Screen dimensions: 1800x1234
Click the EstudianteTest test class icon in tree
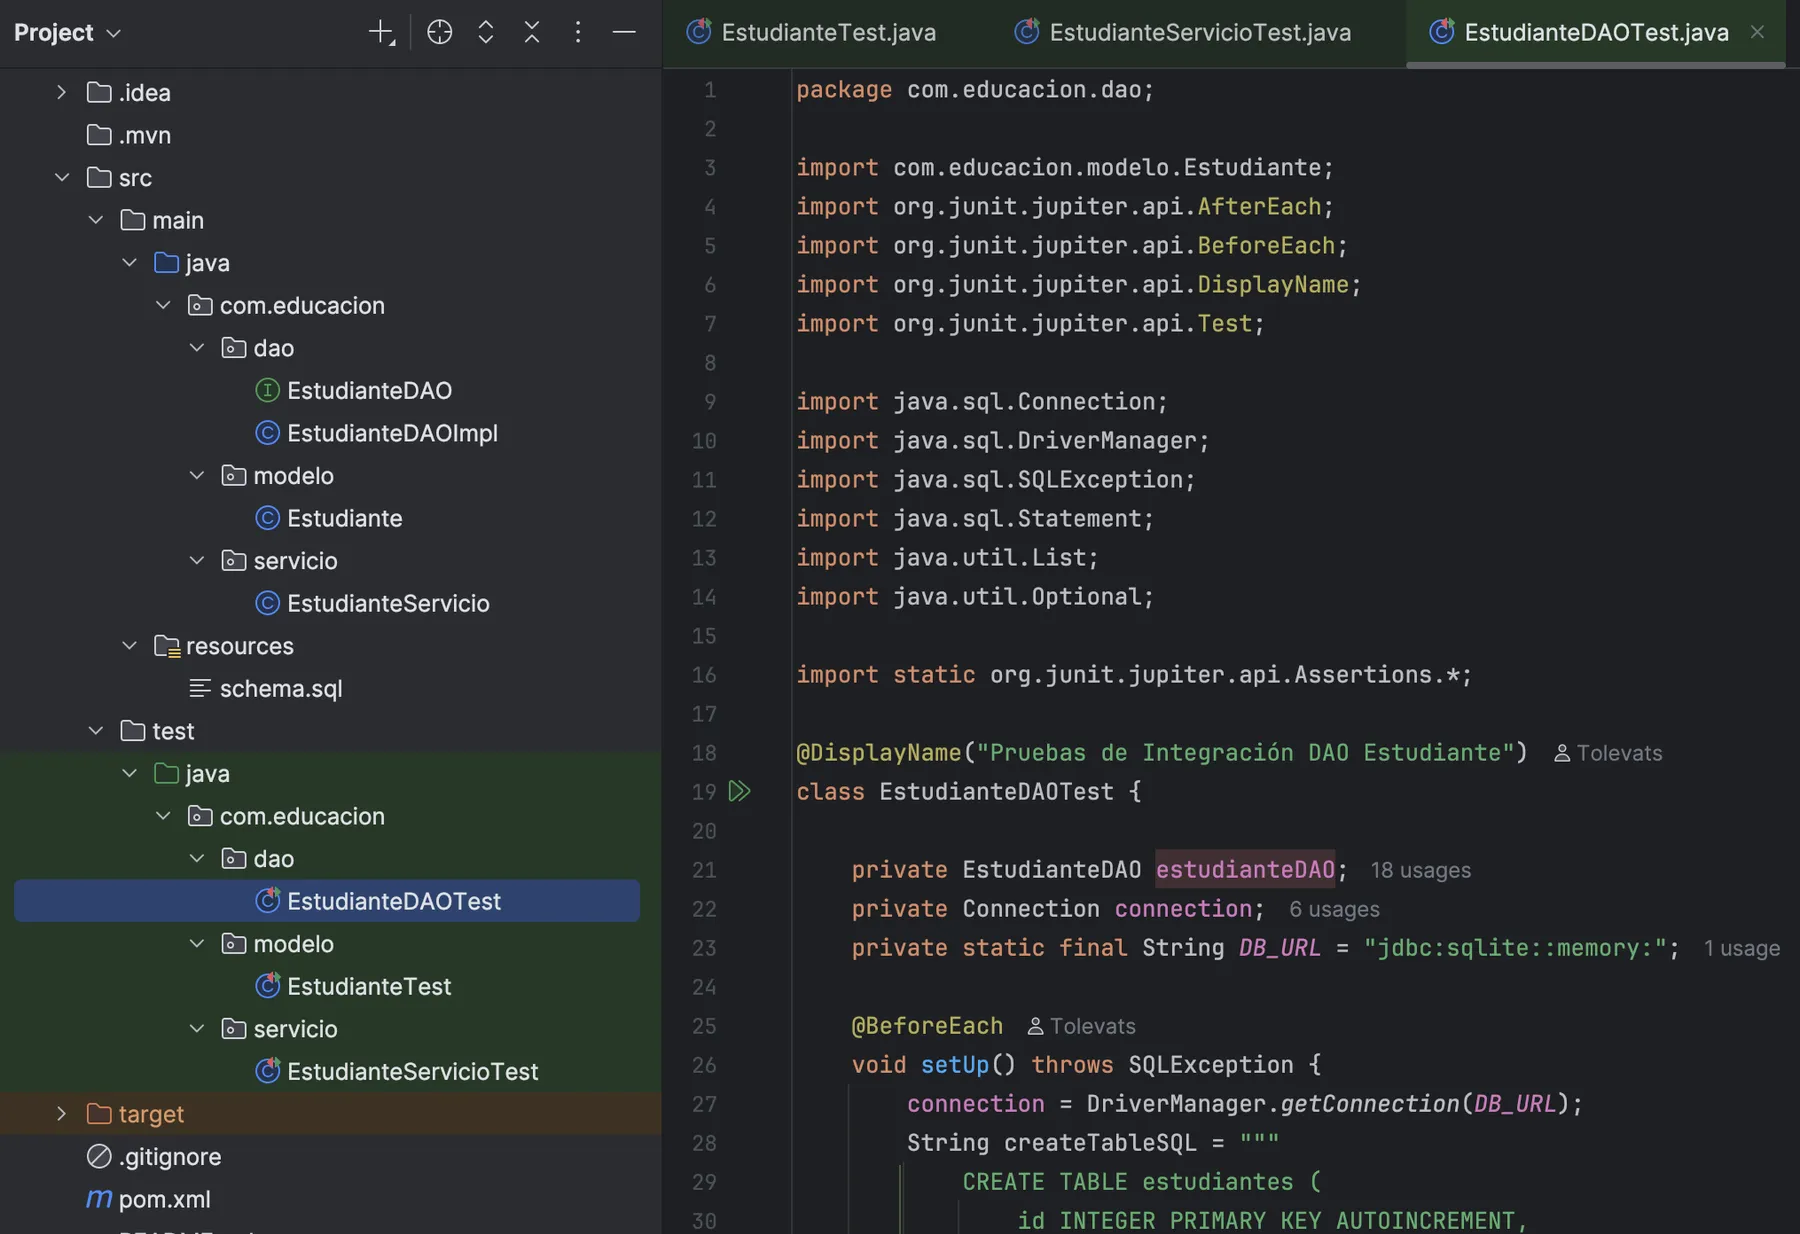coord(267,986)
